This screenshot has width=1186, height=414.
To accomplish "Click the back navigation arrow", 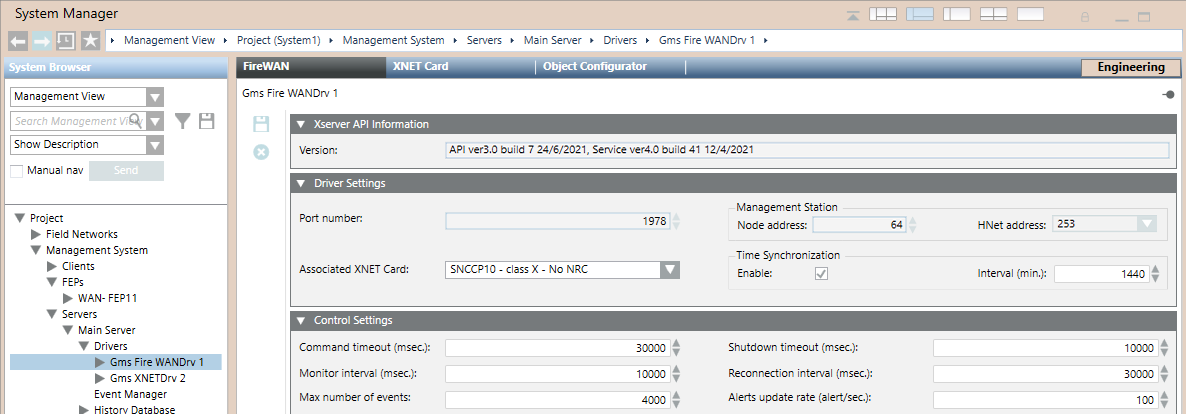I will (18, 41).
